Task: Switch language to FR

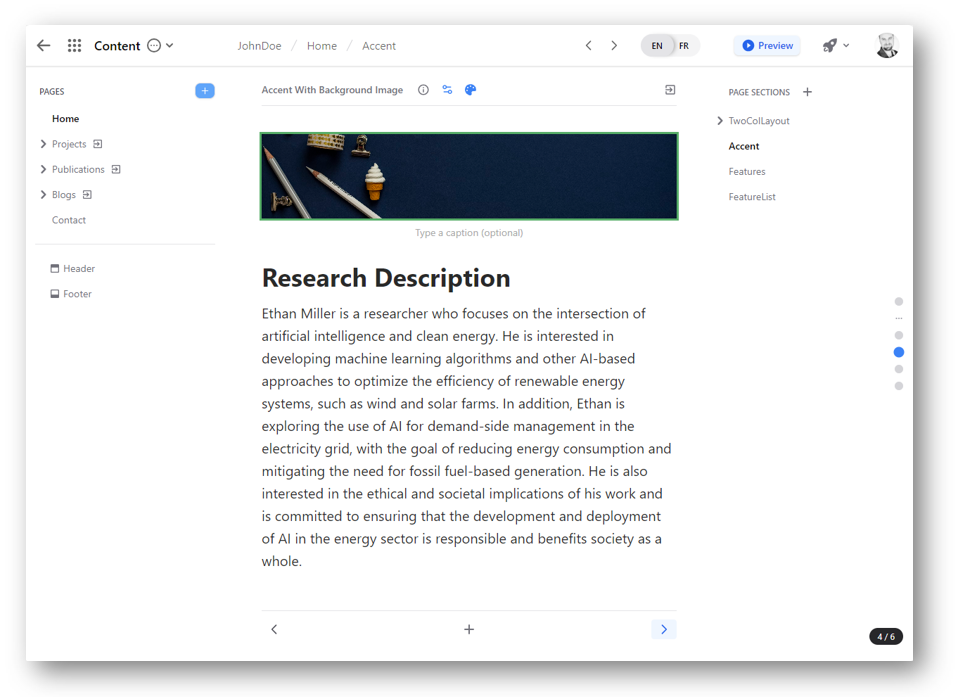Action: tap(684, 46)
